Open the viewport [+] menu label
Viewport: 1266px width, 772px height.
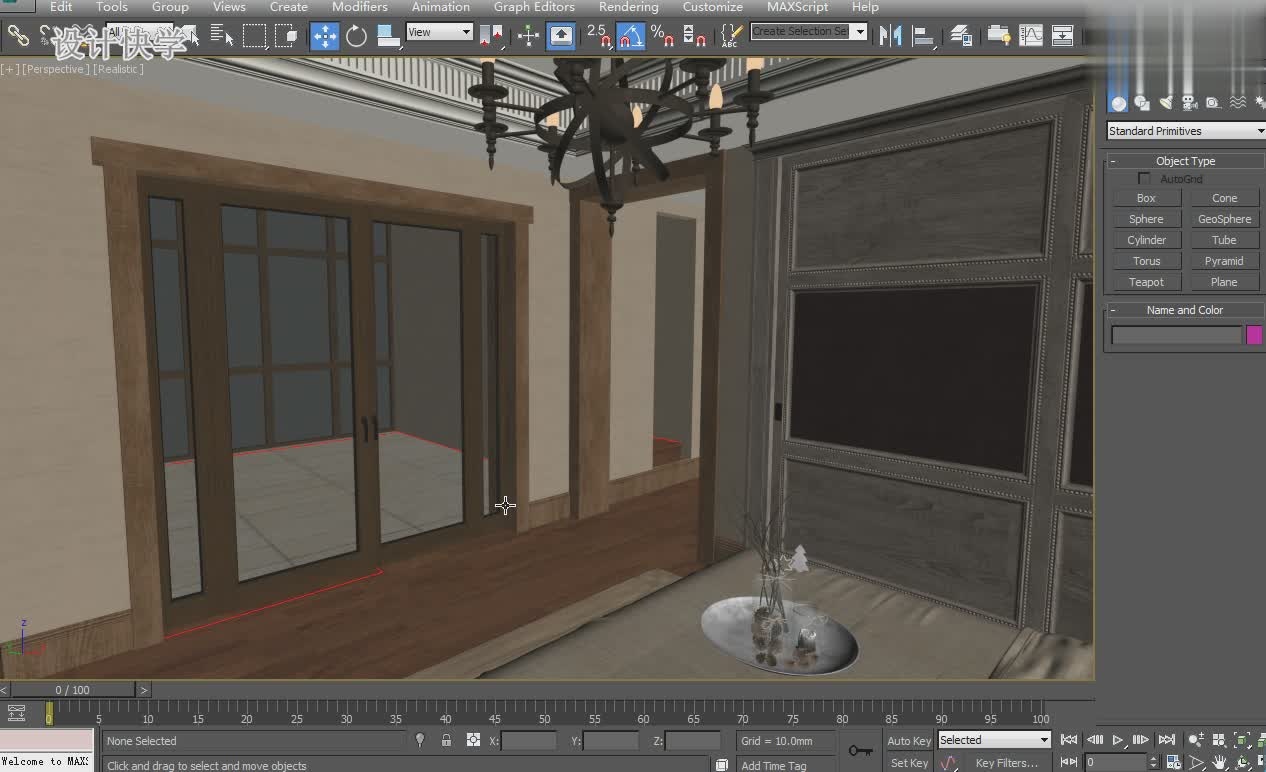[x=10, y=69]
